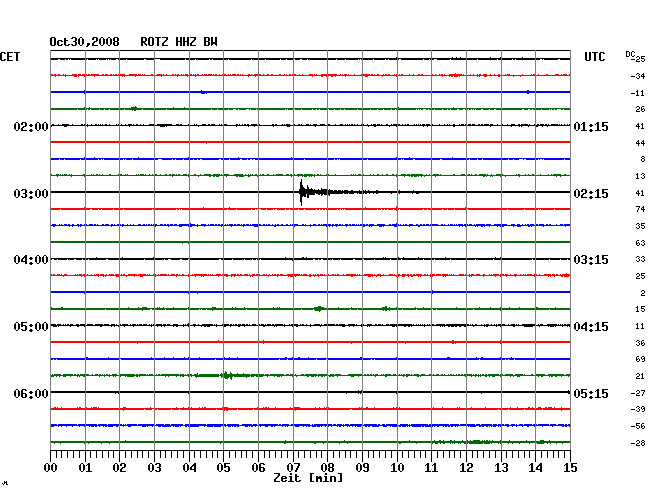Select the CET timezone label
650x494 pixels.
10,57
